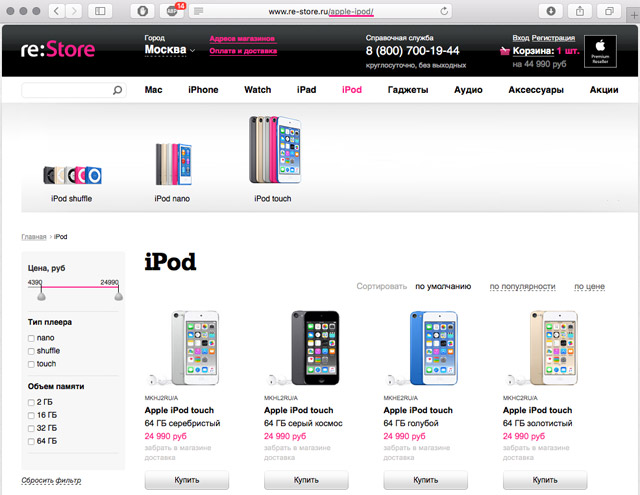This screenshot has width=640, height=495.
Task: Click Главная breadcrumb link
Action: (33, 237)
